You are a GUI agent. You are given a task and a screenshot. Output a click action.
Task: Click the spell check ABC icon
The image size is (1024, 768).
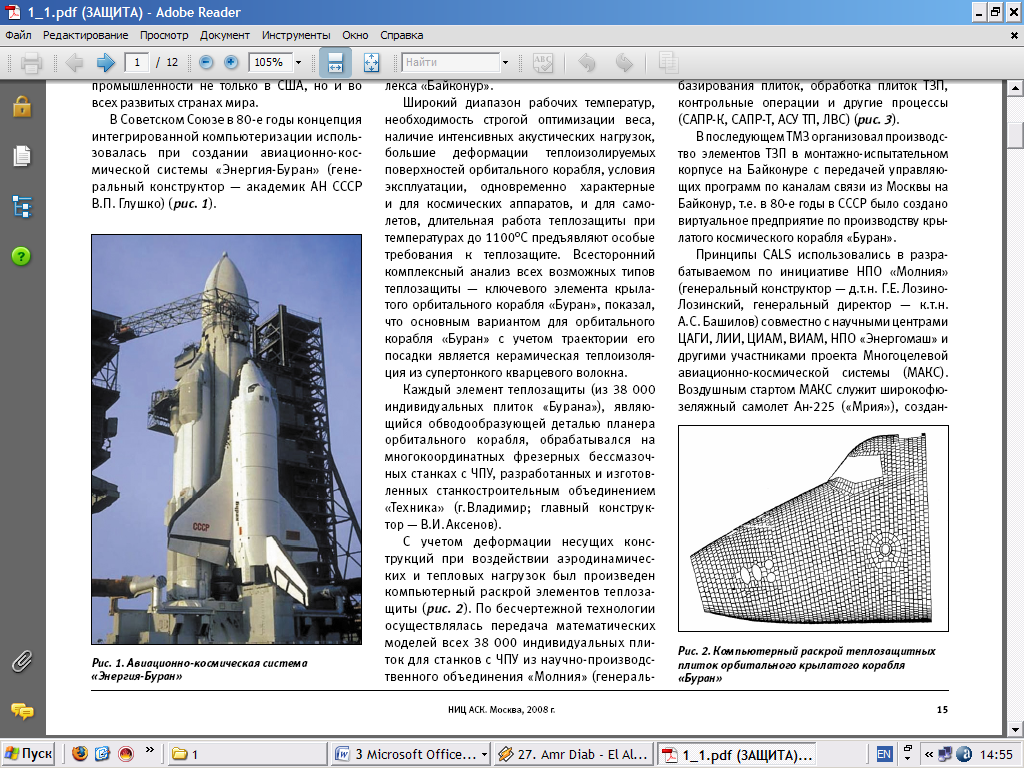(543, 63)
